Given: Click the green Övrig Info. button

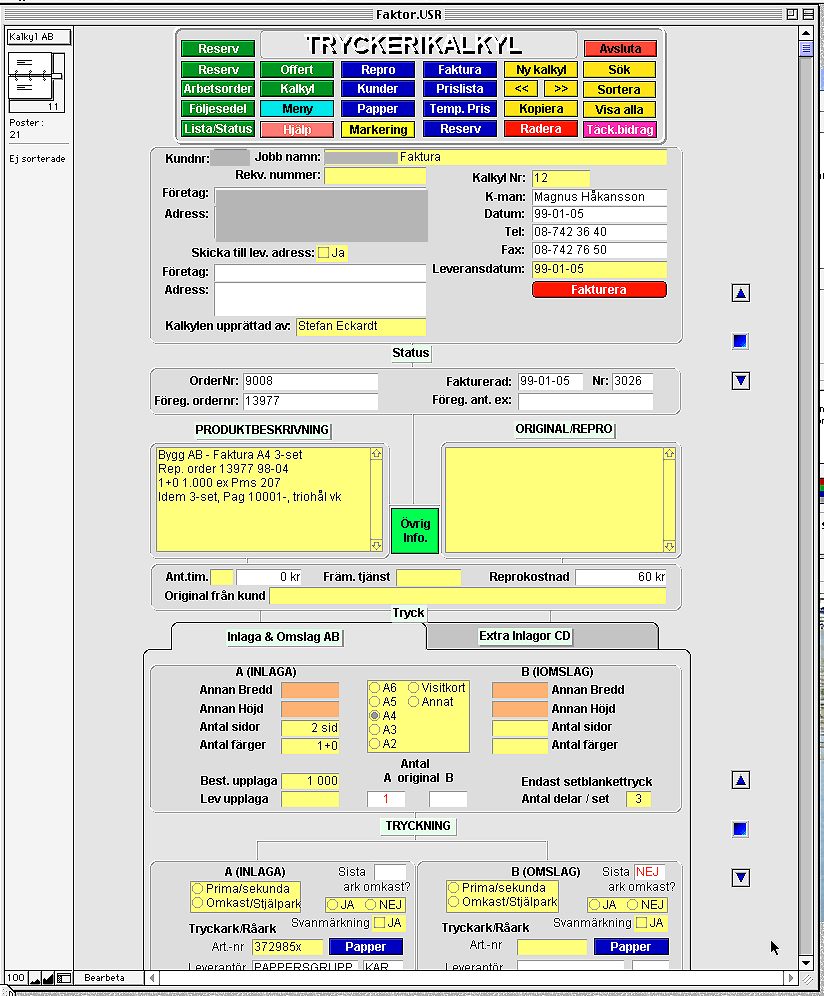Looking at the screenshot, I should (414, 530).
